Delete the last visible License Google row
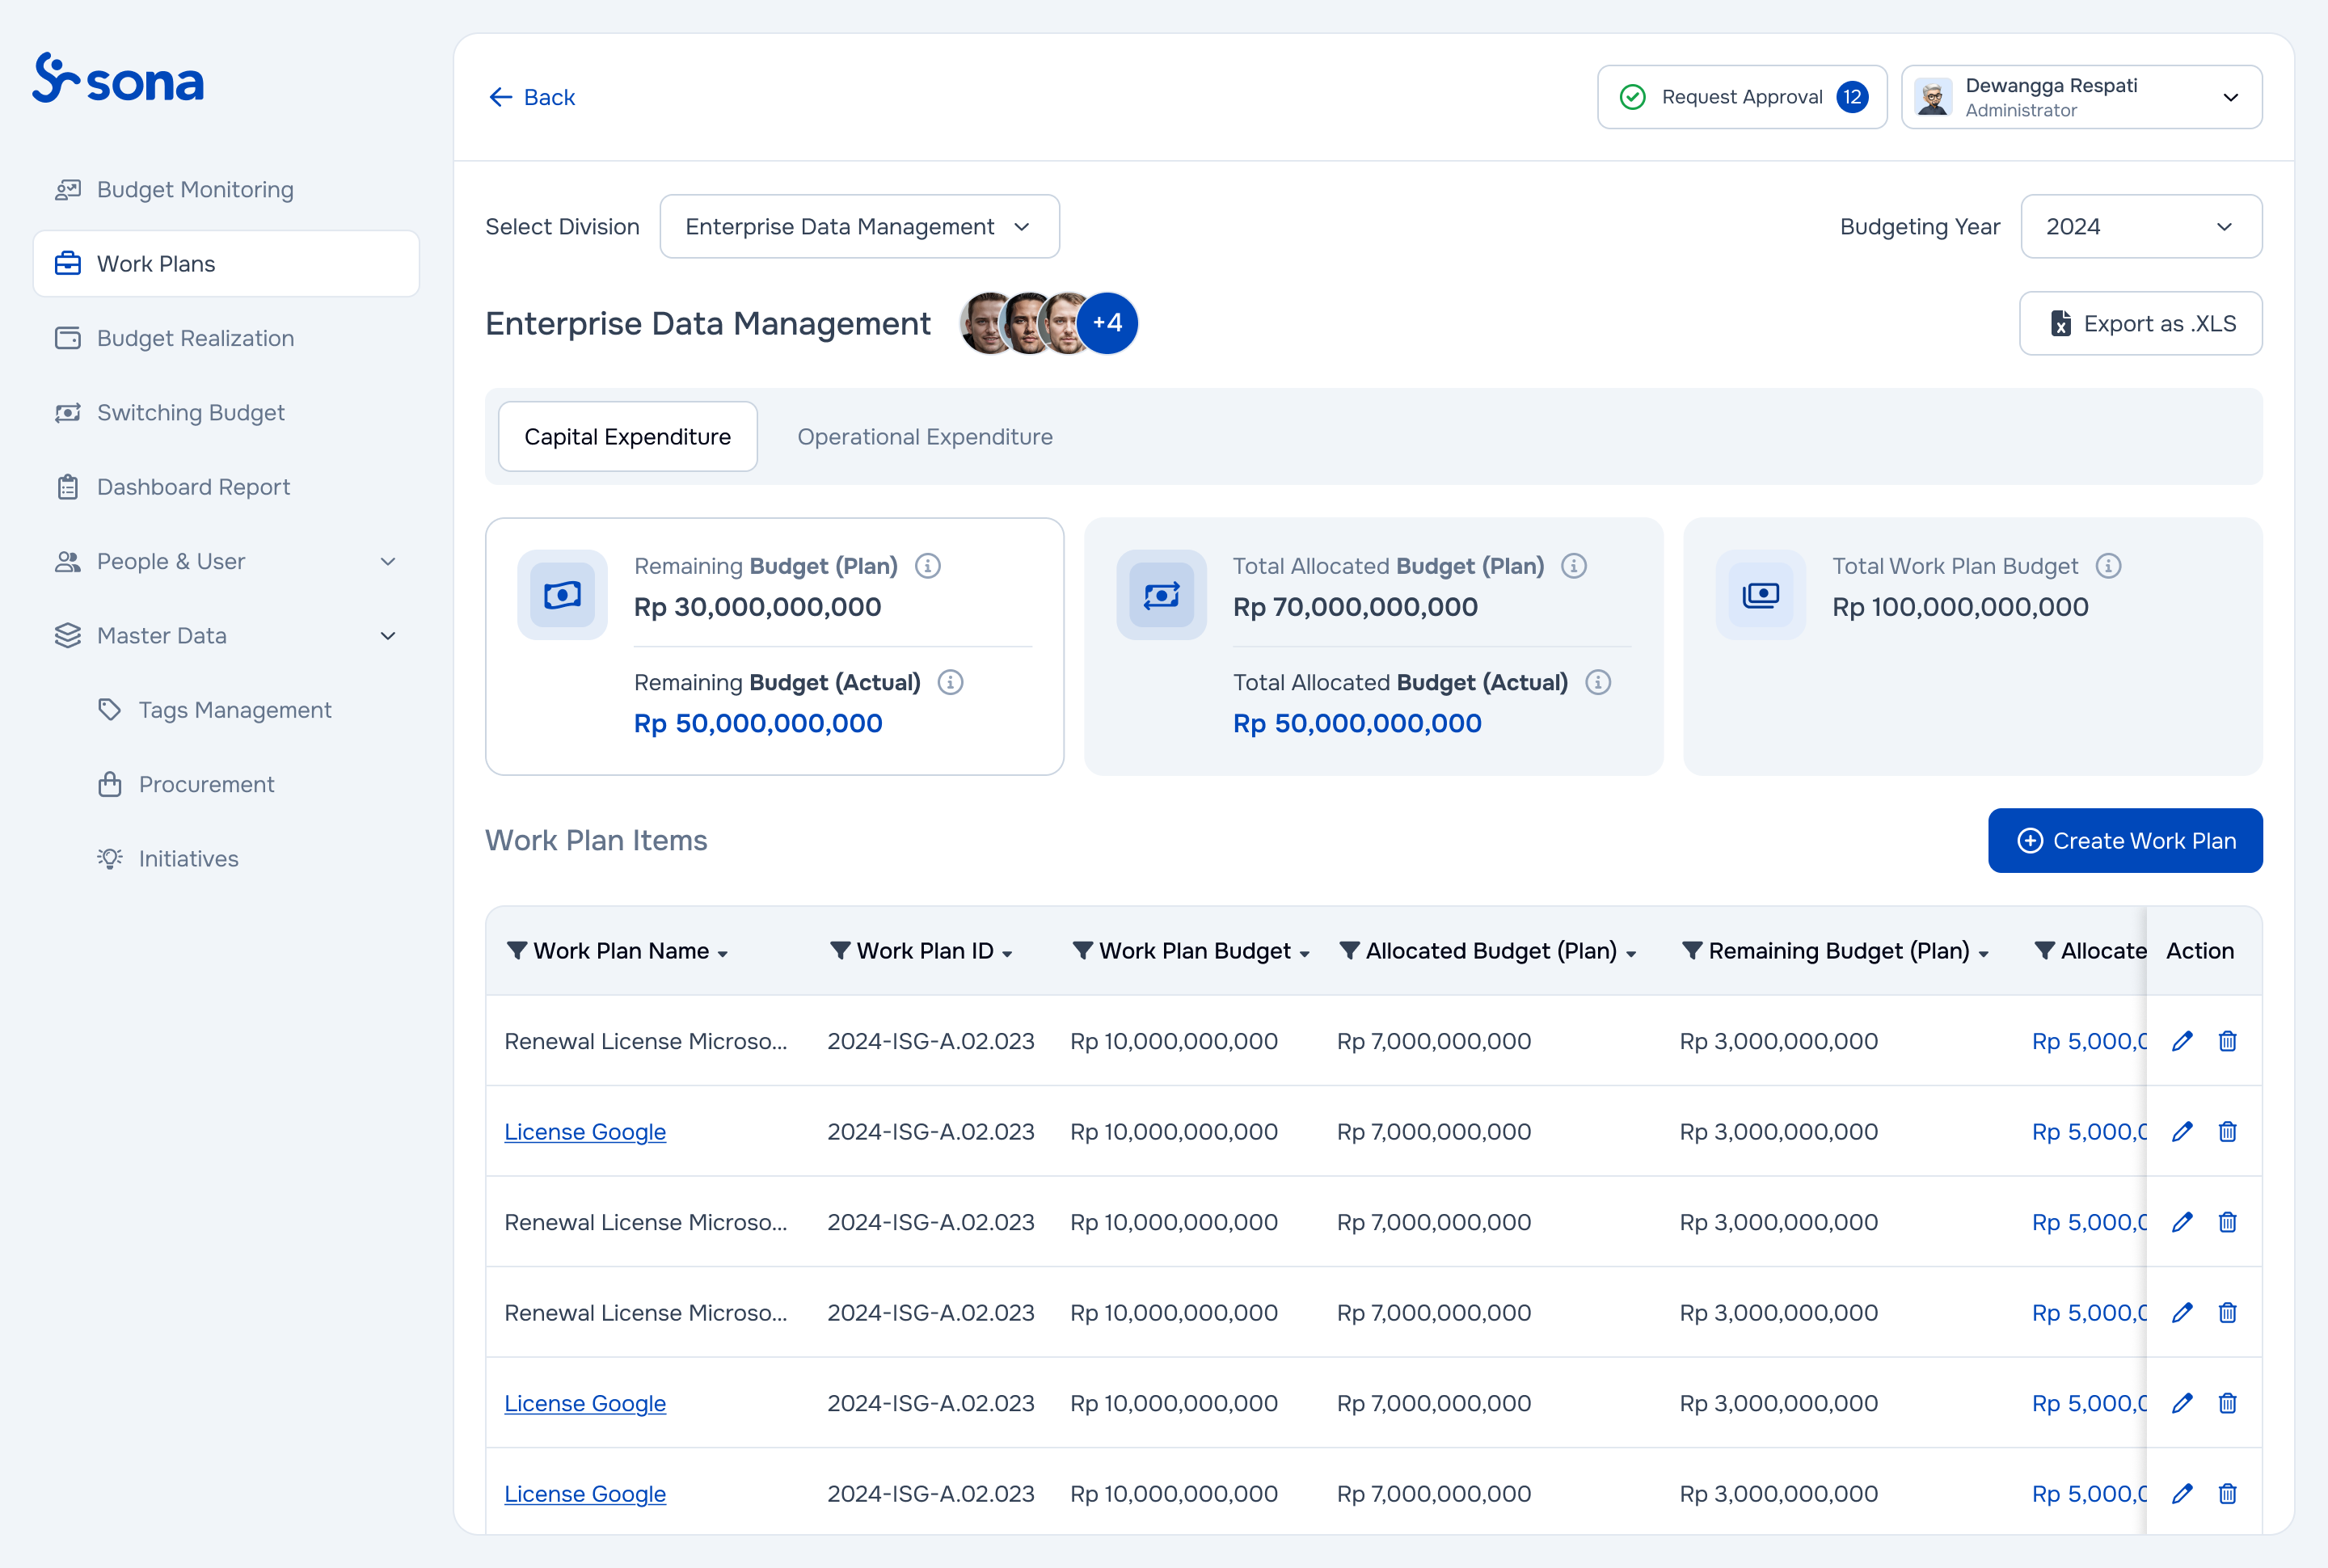Screen dimensions: 2328x1568 click(2227, 1493)
